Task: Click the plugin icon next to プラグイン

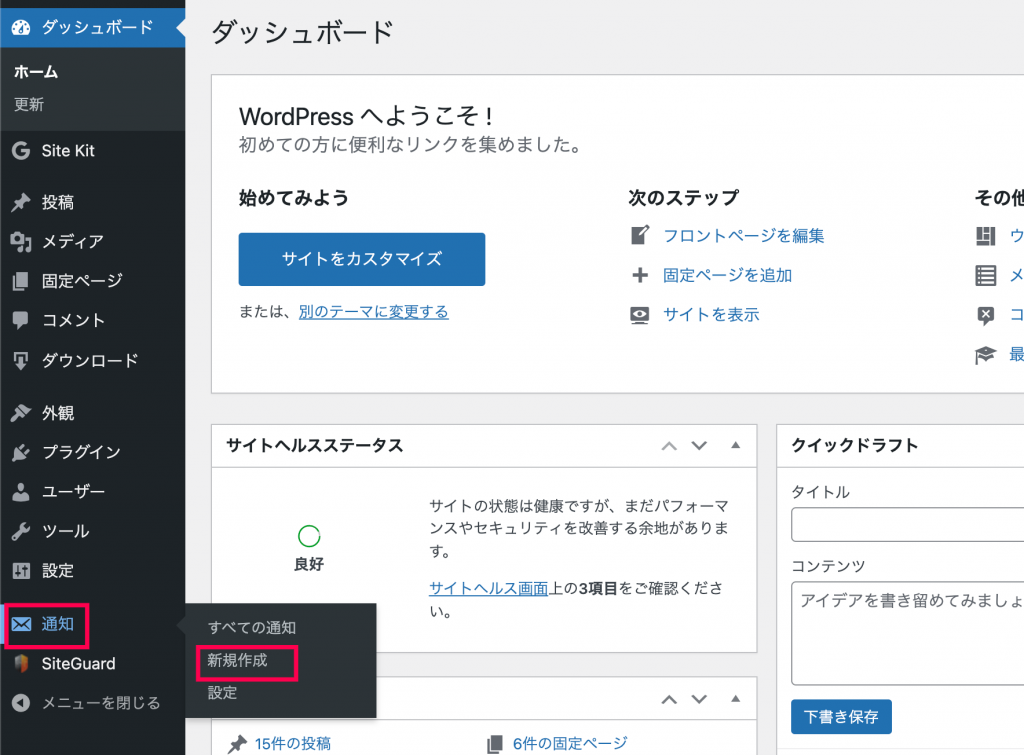Action: click(21, 452)
